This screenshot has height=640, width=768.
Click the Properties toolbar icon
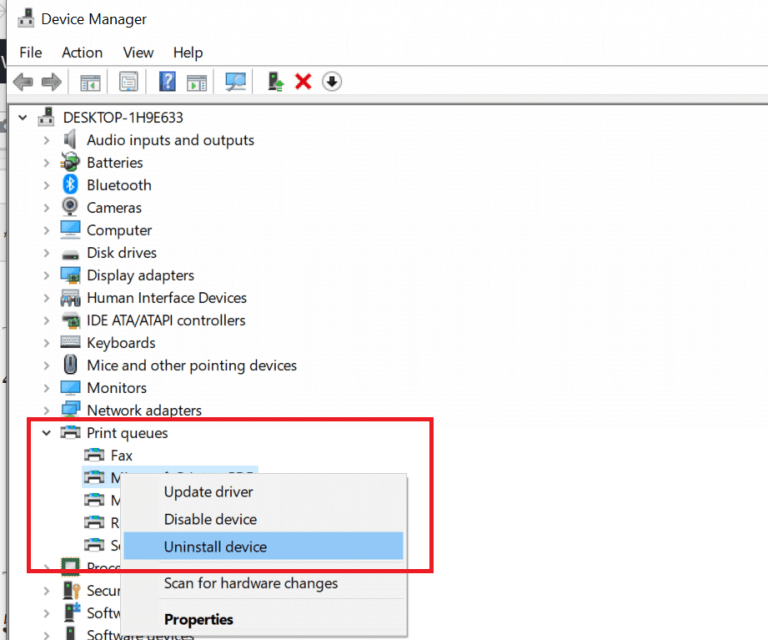pyautogui.click(x=129, y=82)
